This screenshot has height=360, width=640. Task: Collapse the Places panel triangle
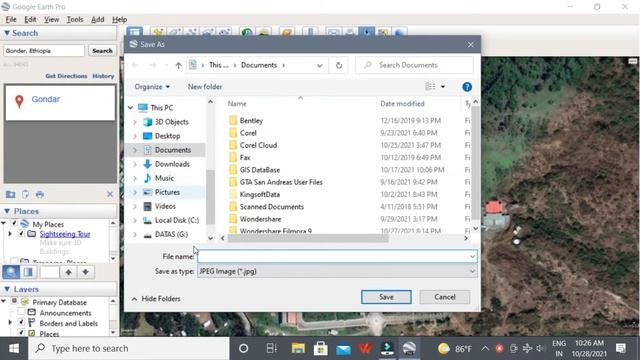click(7, 211)
